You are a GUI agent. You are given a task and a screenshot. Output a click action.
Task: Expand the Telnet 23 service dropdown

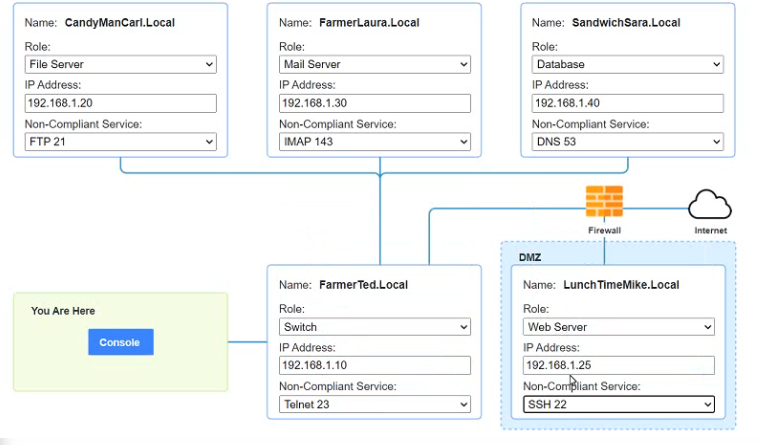pyautogui.click(x=375, y=404)
